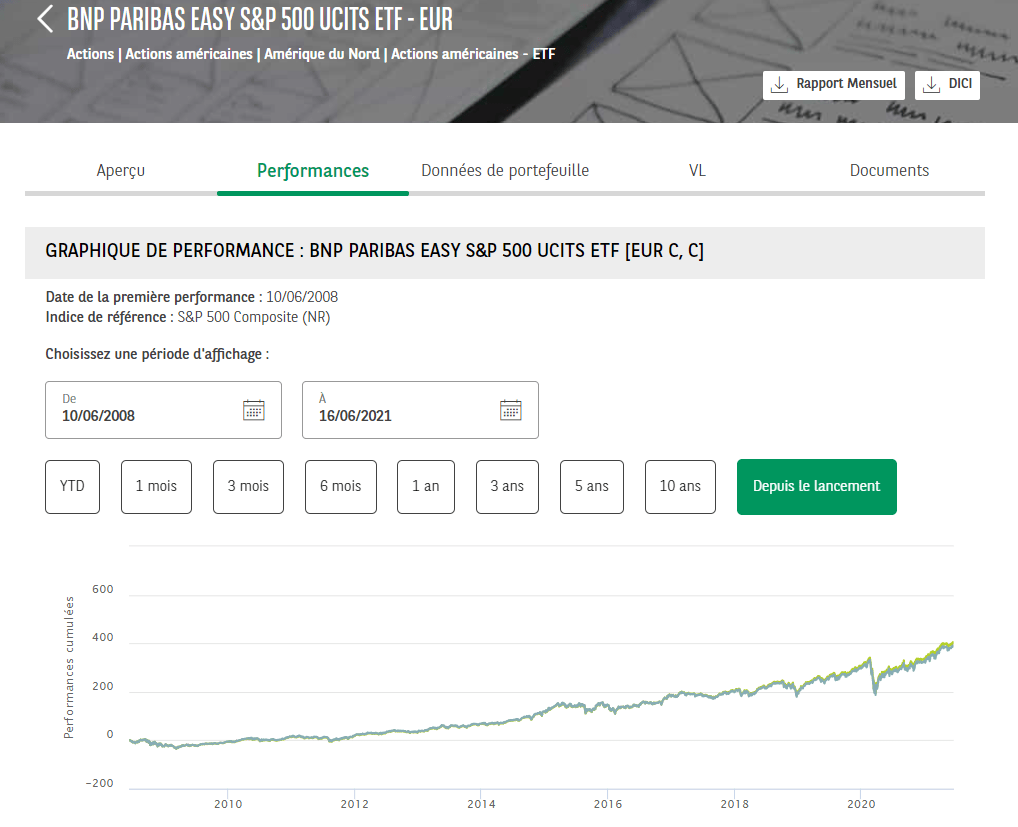Click the 2010 label on the chart axis
Screen dimensions: 1018x827
(x=228, y=804)
